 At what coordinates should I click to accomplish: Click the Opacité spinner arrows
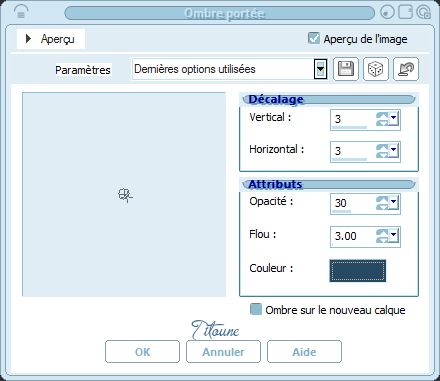[382, 203]
